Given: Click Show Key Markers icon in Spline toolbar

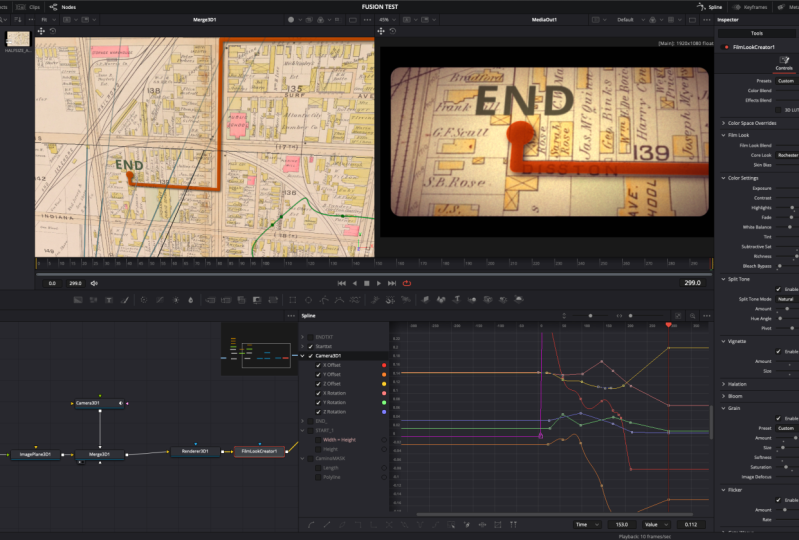Looking at the screenshot, I should [x=513, y=524].
